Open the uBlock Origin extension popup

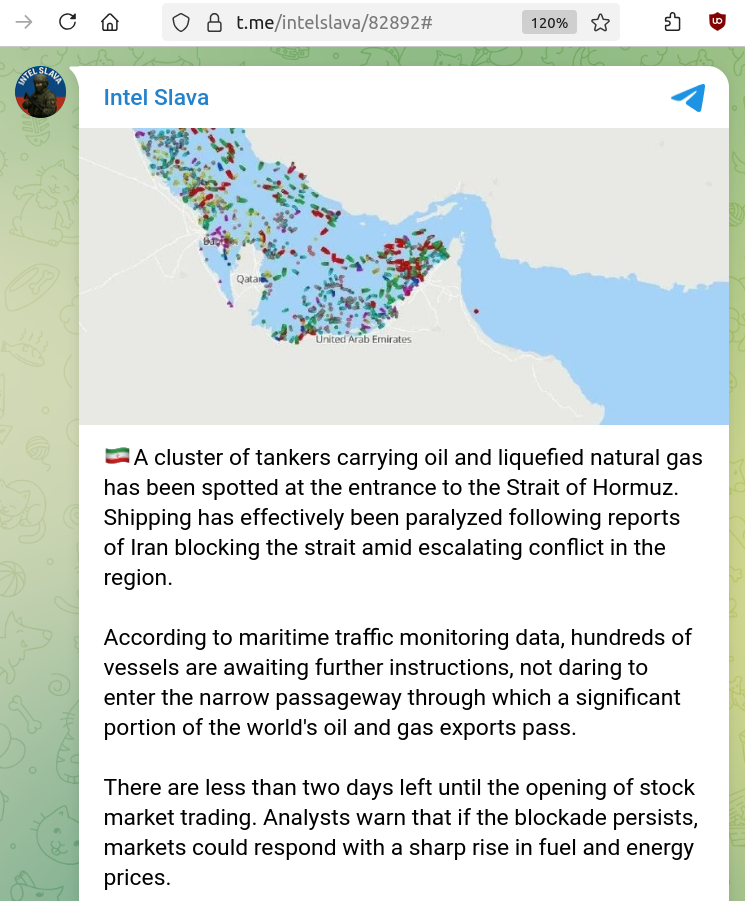717,22
